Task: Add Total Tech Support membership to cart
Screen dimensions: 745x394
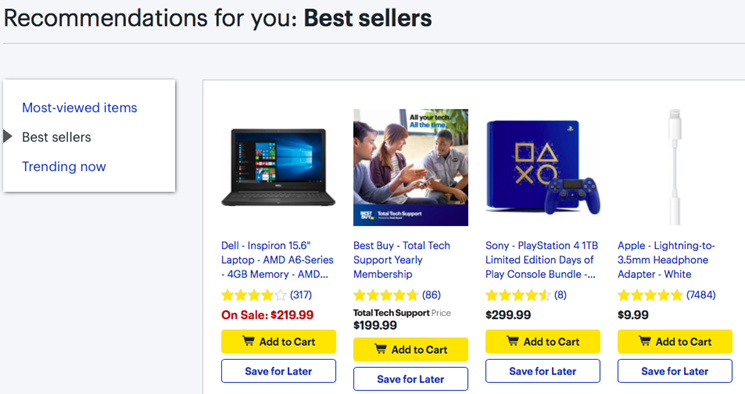Action: click(411, 350)
